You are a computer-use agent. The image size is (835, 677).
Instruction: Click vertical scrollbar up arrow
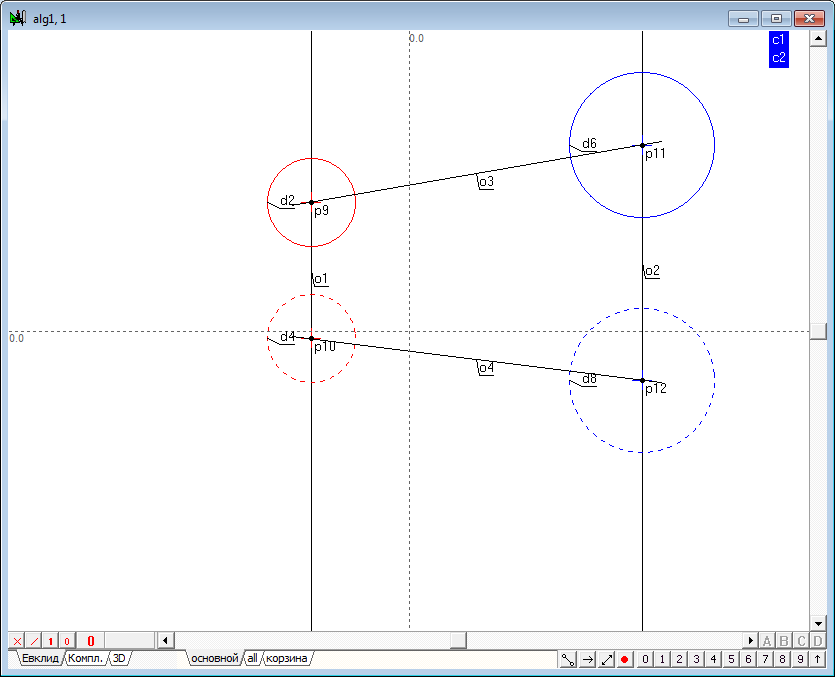coord(818,38)
